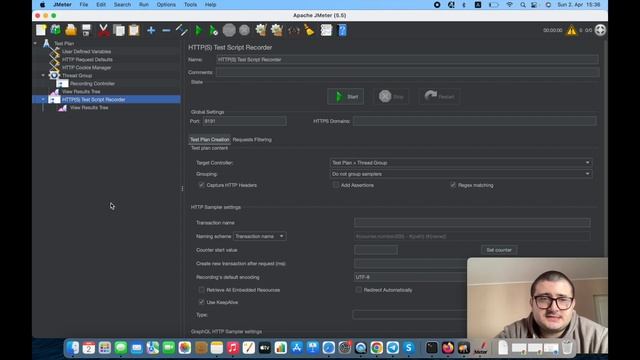Click the Reset Search broom icon
This screenshot has height=360, width=640.
pos(309,30)
